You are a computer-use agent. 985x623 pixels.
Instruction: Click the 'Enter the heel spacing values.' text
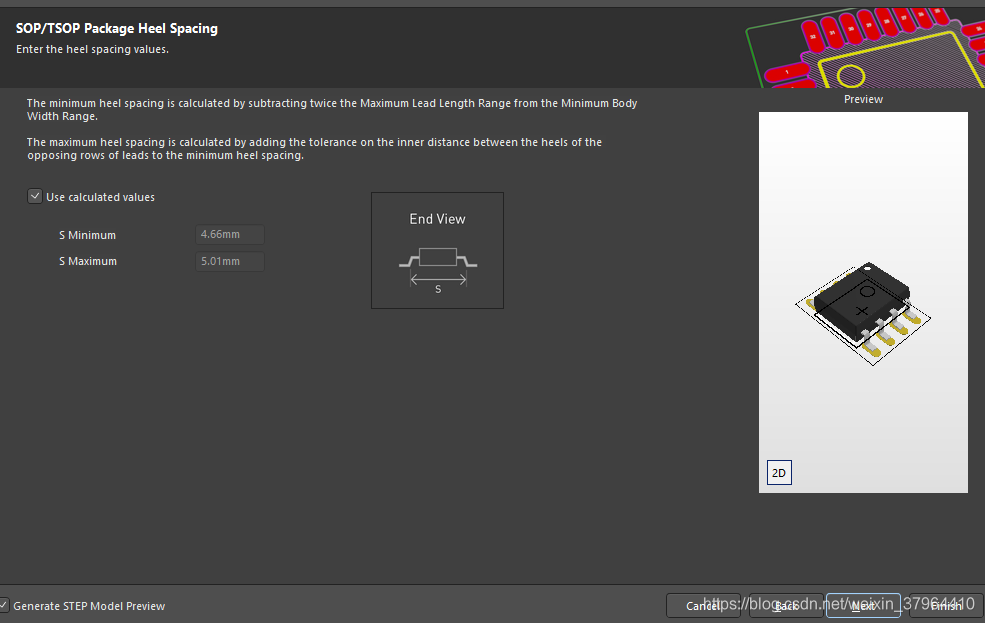[92, 49]
